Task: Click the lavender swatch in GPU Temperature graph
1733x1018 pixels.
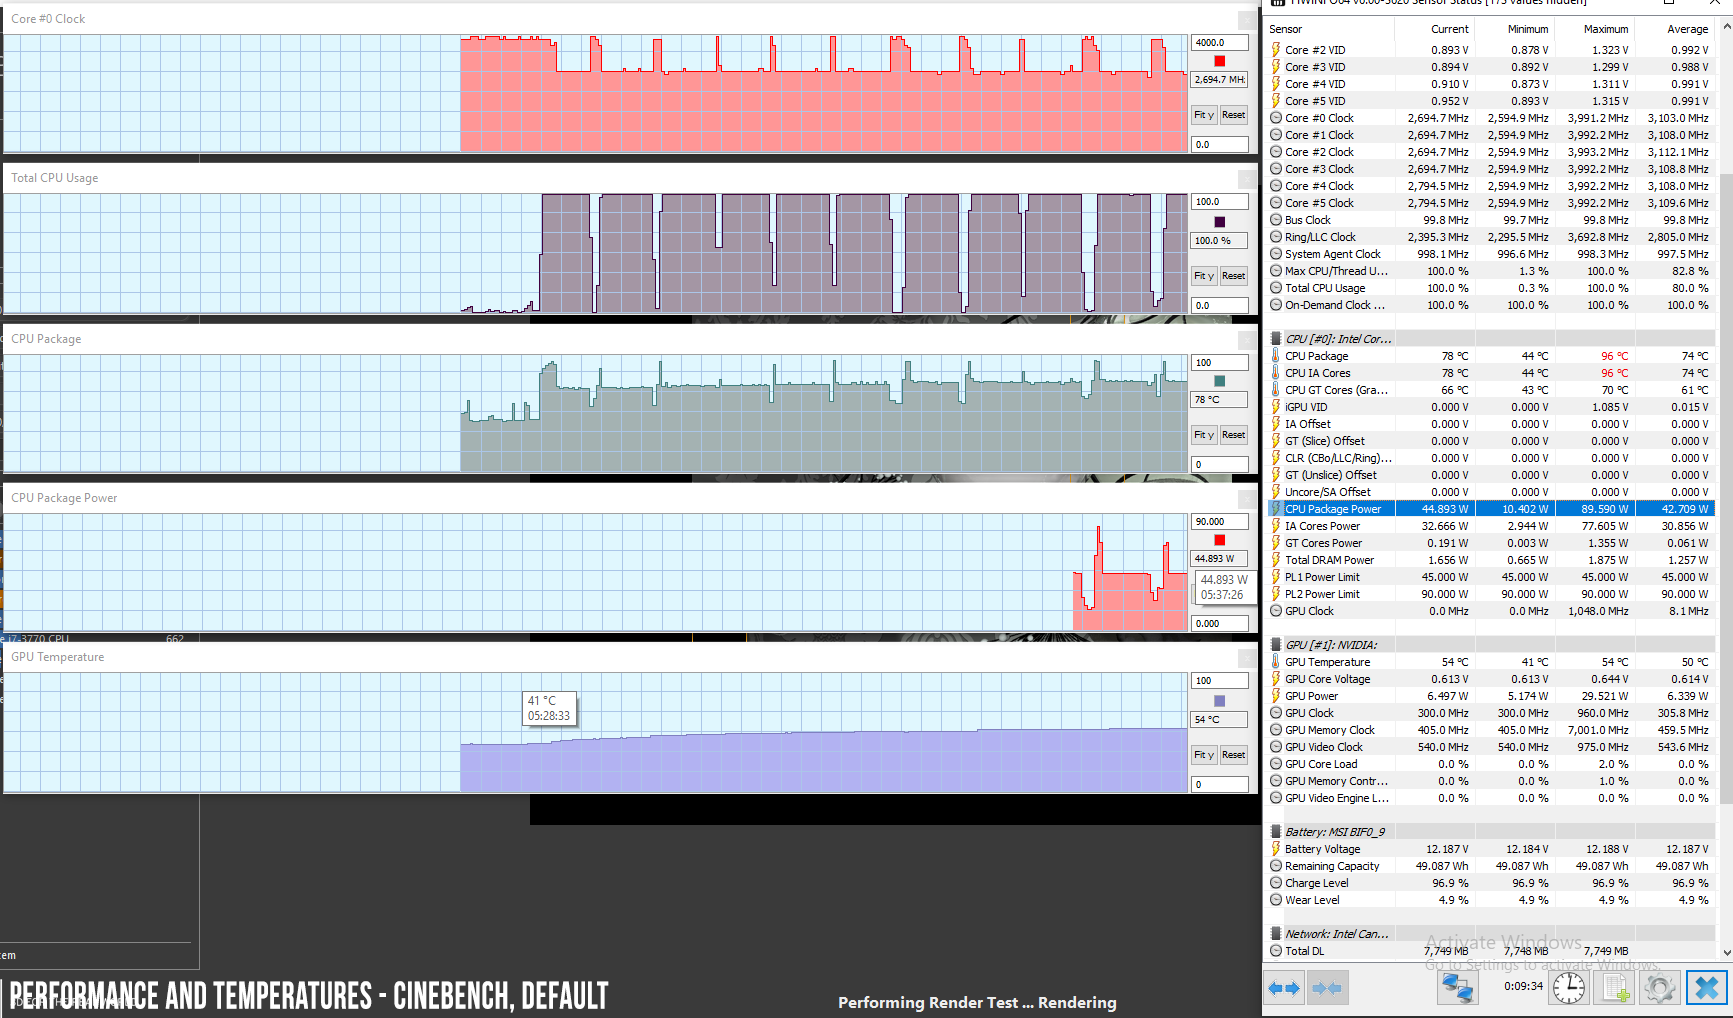Action: (1219, 701)
